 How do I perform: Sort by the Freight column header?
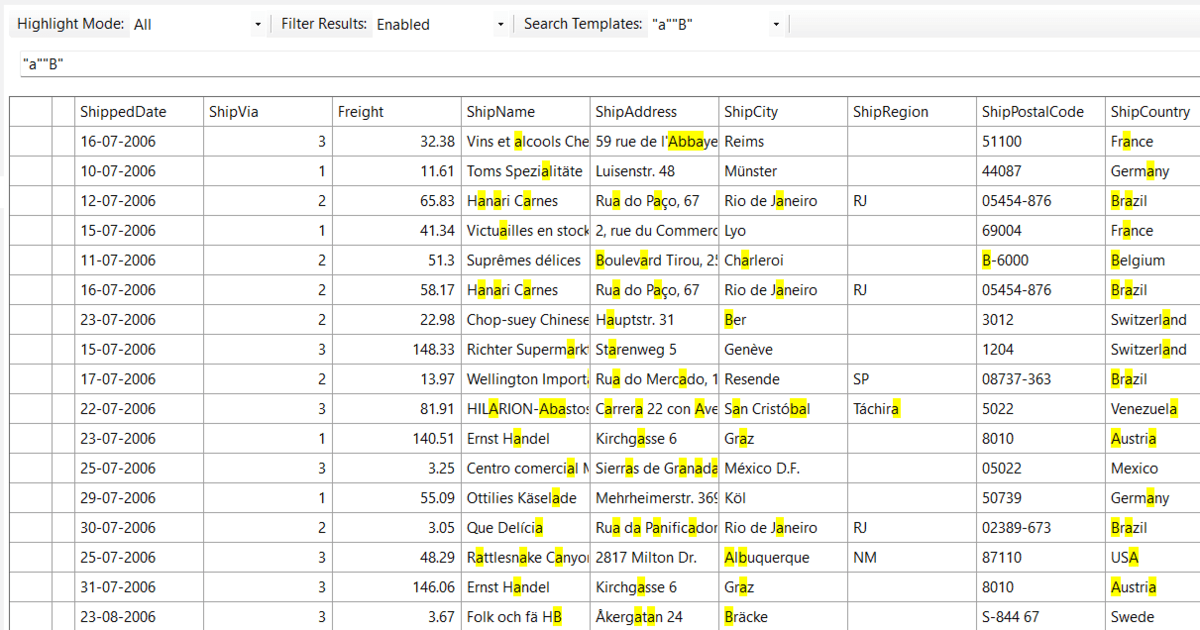pyautogui.click(x=395, y=111)
